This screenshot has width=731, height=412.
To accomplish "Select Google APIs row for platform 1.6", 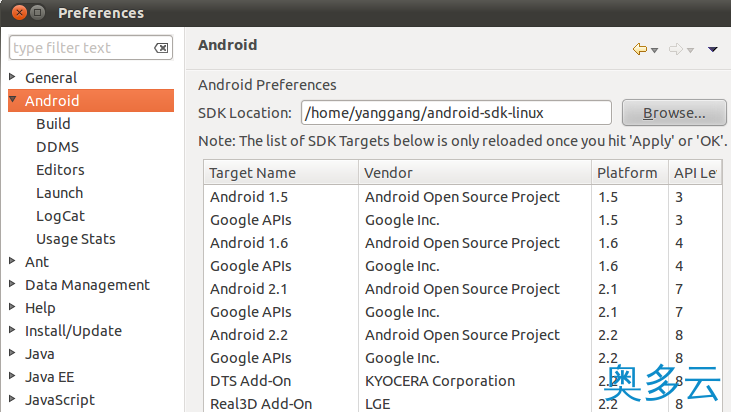I will (463, 266).
